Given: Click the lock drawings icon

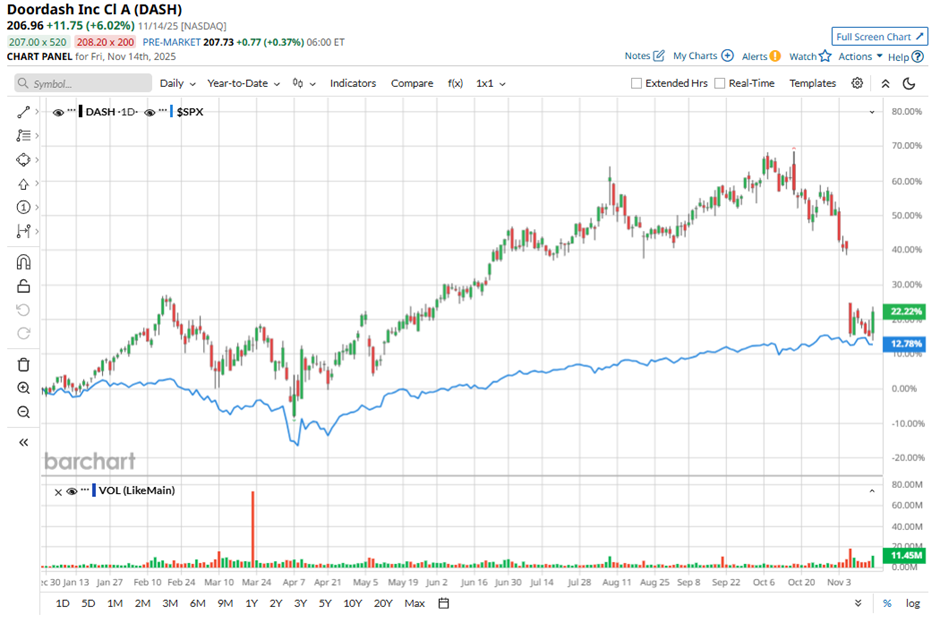Looking at the screenshot, I should tap(24, 286).
